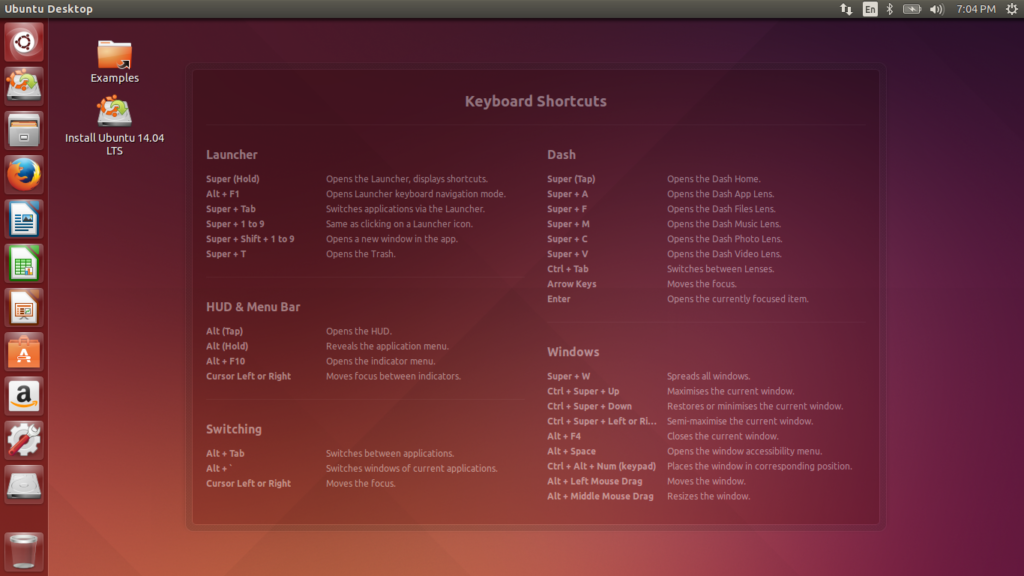Click the Alt + F4 shortcut text

click(564, 436)
